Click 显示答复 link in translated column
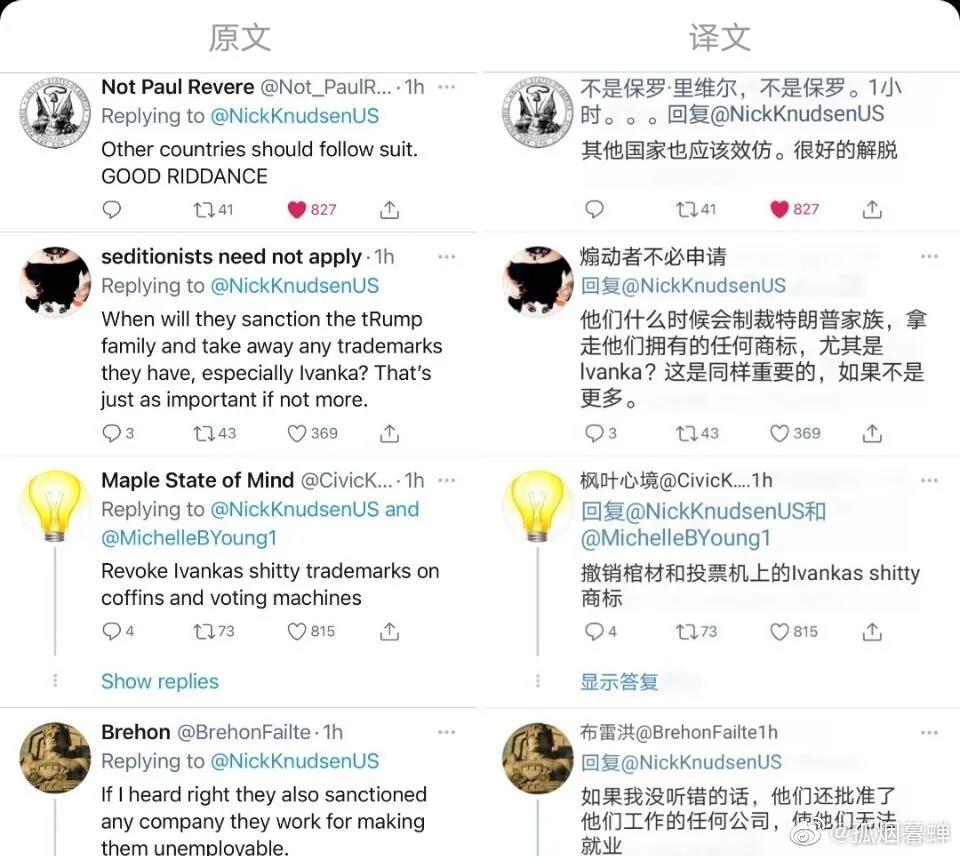960x856 pixels. [619, 681]
